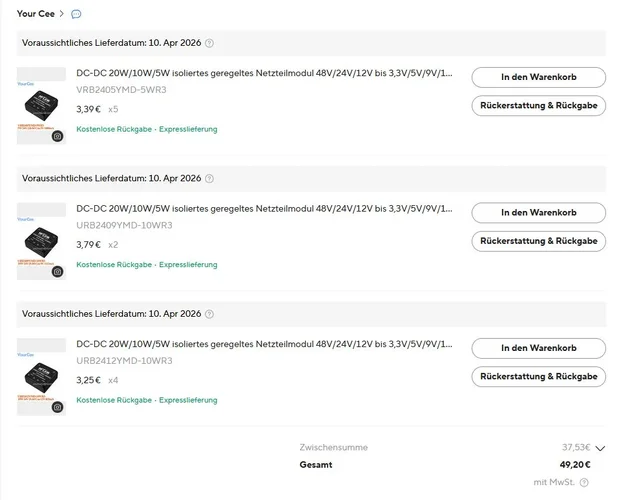The width and height of the screenshot is (619, 500).
Task: Open URB2409YMD-10WR3 product thumbnail
Action: [41, 241]
